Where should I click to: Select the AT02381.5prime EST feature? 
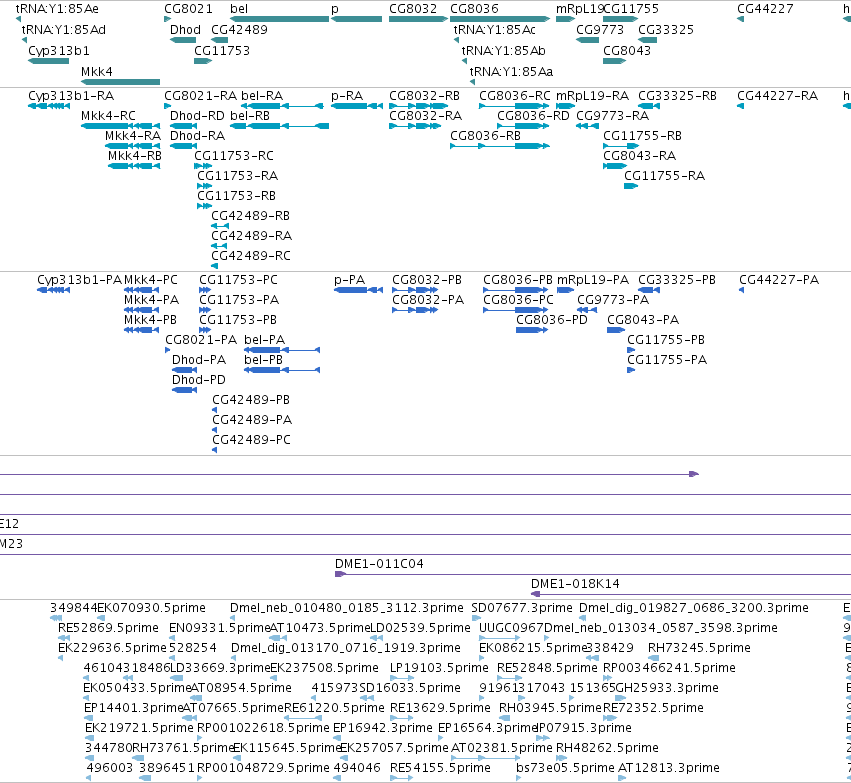[486, 757]
